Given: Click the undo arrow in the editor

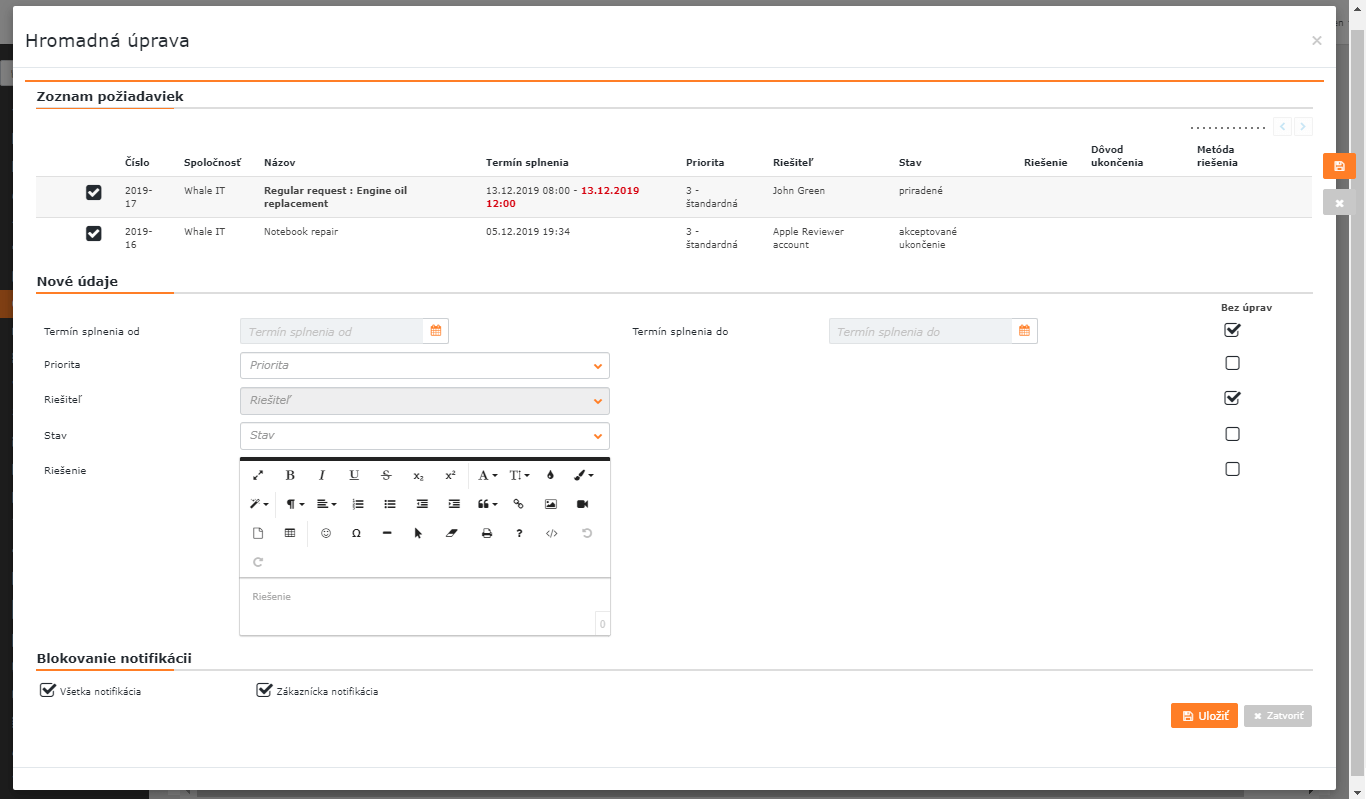Looking at the screenshot, I should tap(587, 534).
